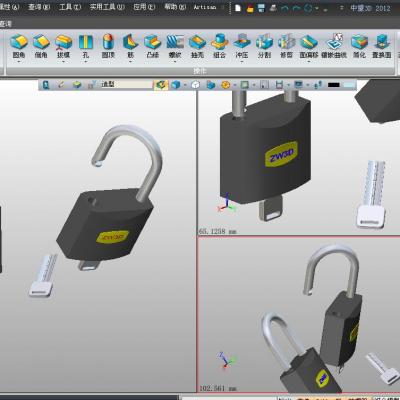This screenshot has width=400, height=400.
Task: Pick the 抽壳 shell tool
Action: tap(197, 46)
